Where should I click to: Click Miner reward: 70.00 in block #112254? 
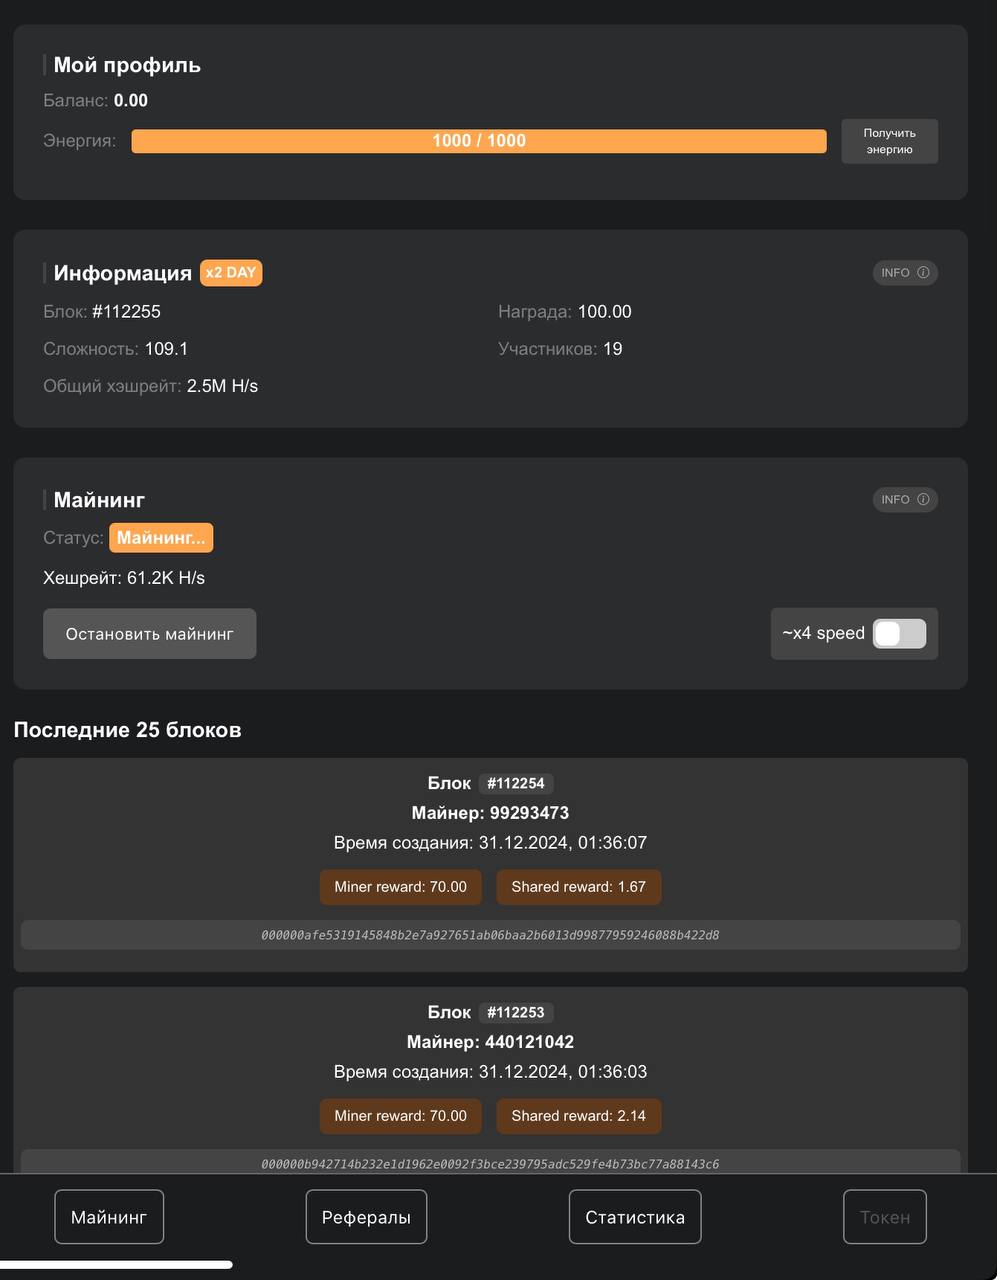(x=400, y=887)
